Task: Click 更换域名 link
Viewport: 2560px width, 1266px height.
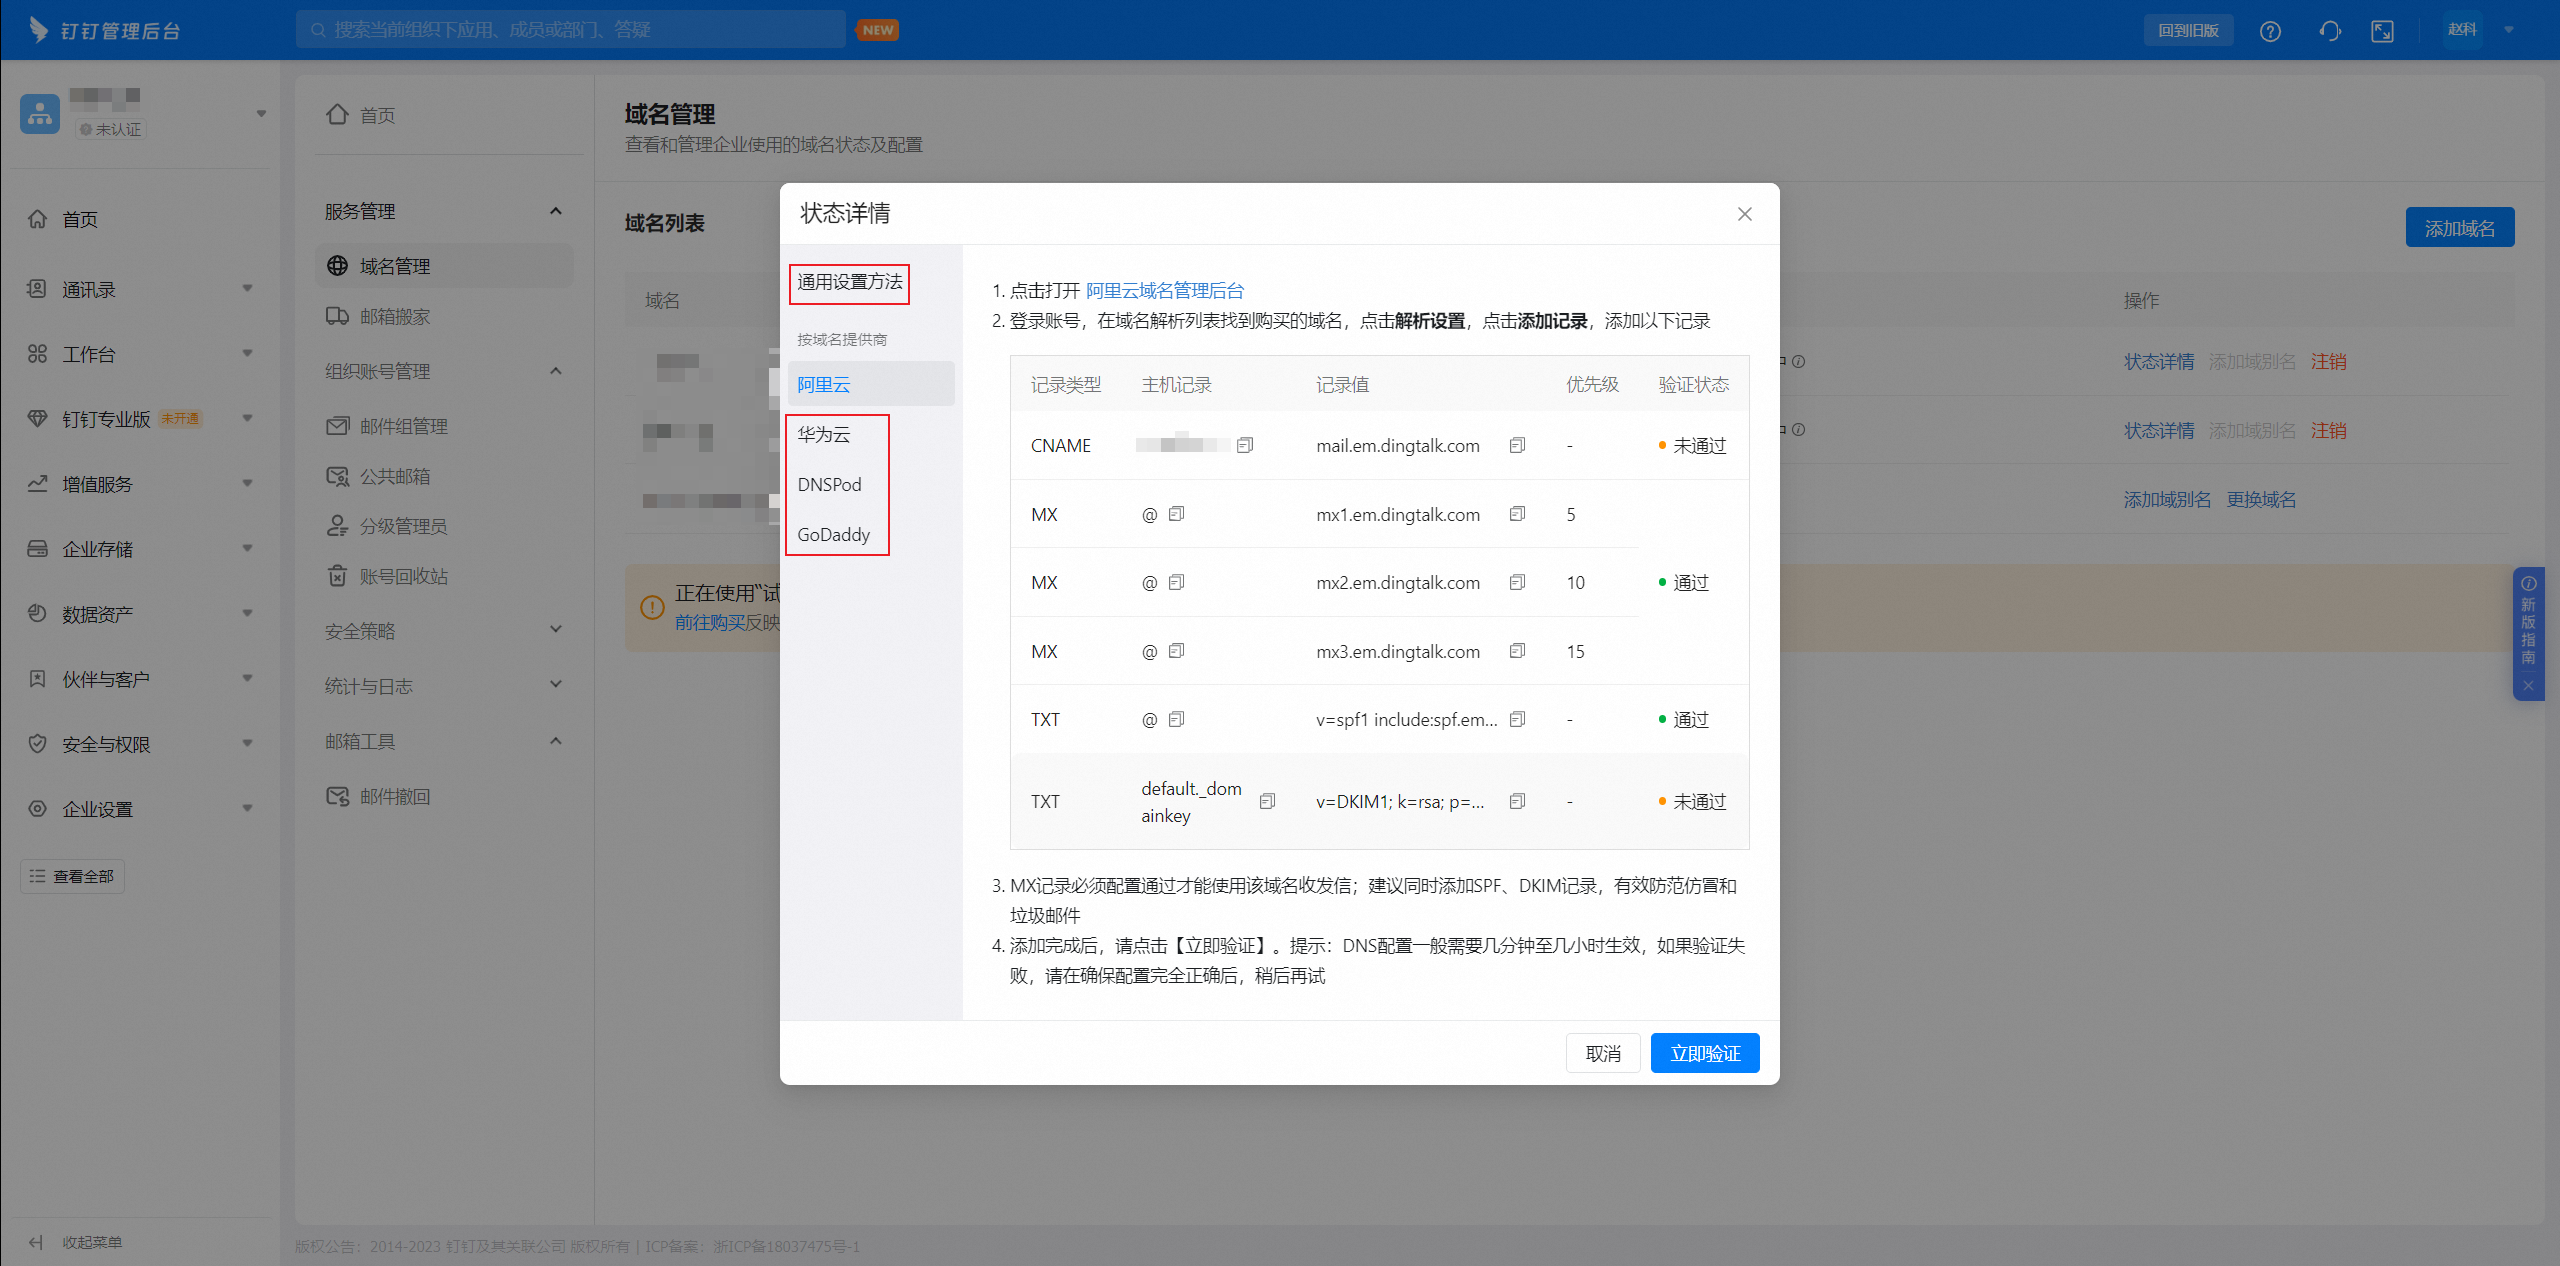Action: 2261,499
